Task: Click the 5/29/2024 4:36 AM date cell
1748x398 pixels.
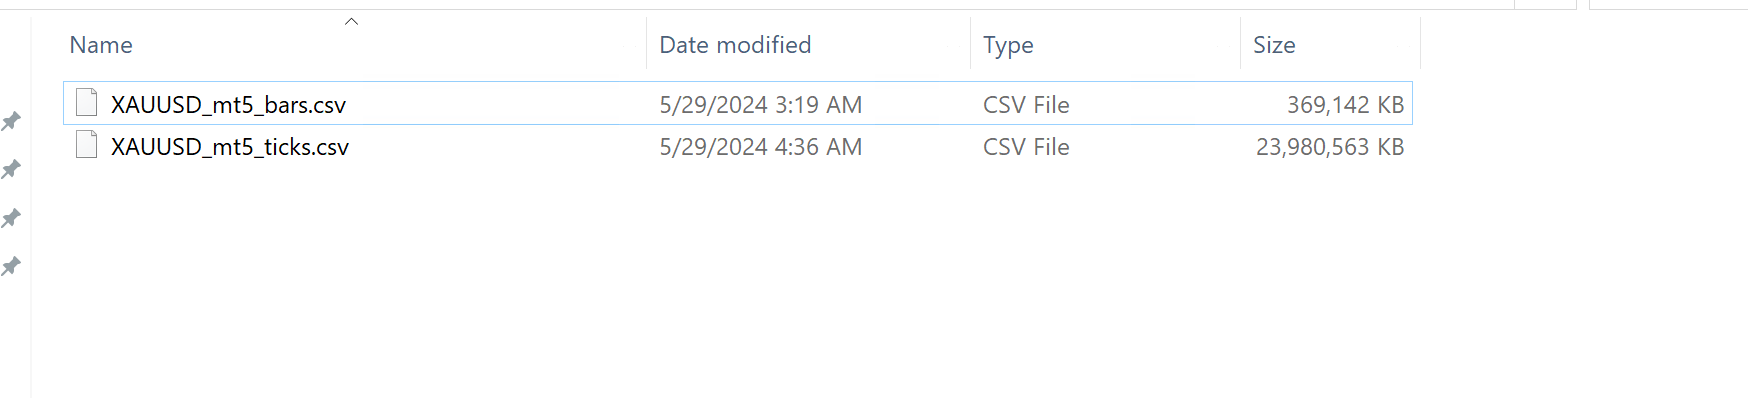Action: (760, 146)
